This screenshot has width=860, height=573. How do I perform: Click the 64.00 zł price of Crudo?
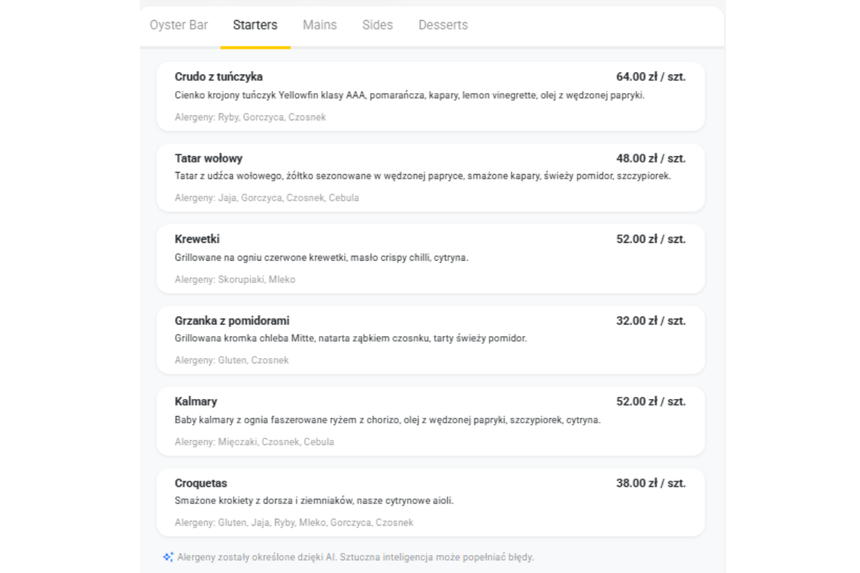coord(650,77)
